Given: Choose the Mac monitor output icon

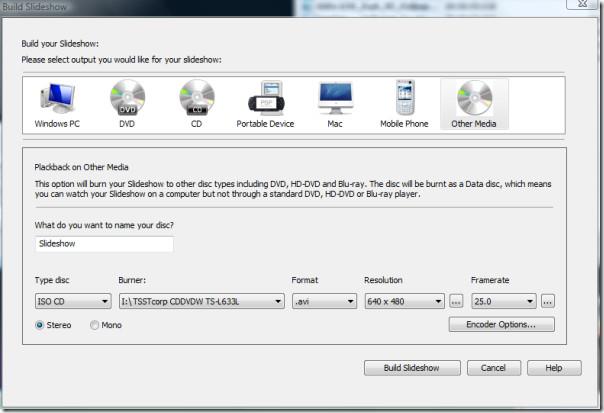Looking at the screenshot, I should (335, 100).
